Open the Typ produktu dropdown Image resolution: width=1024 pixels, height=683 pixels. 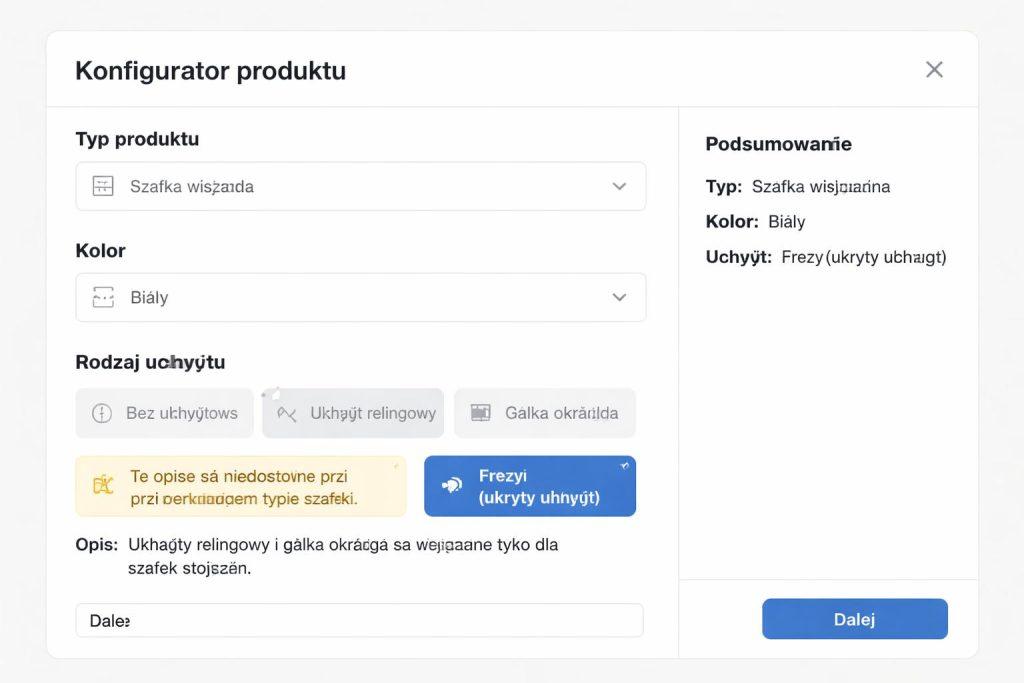click(360, 186)
